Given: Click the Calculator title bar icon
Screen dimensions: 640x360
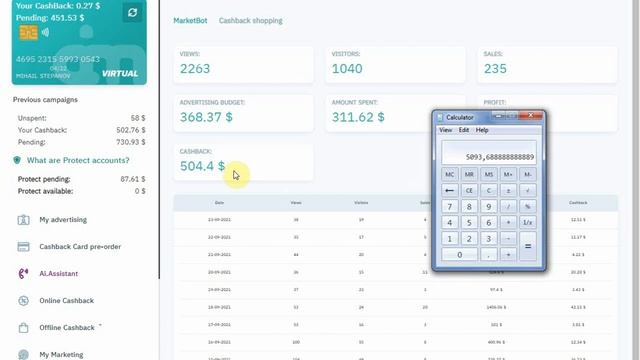Looking at the screenshot, I should [x=440, y=118].
